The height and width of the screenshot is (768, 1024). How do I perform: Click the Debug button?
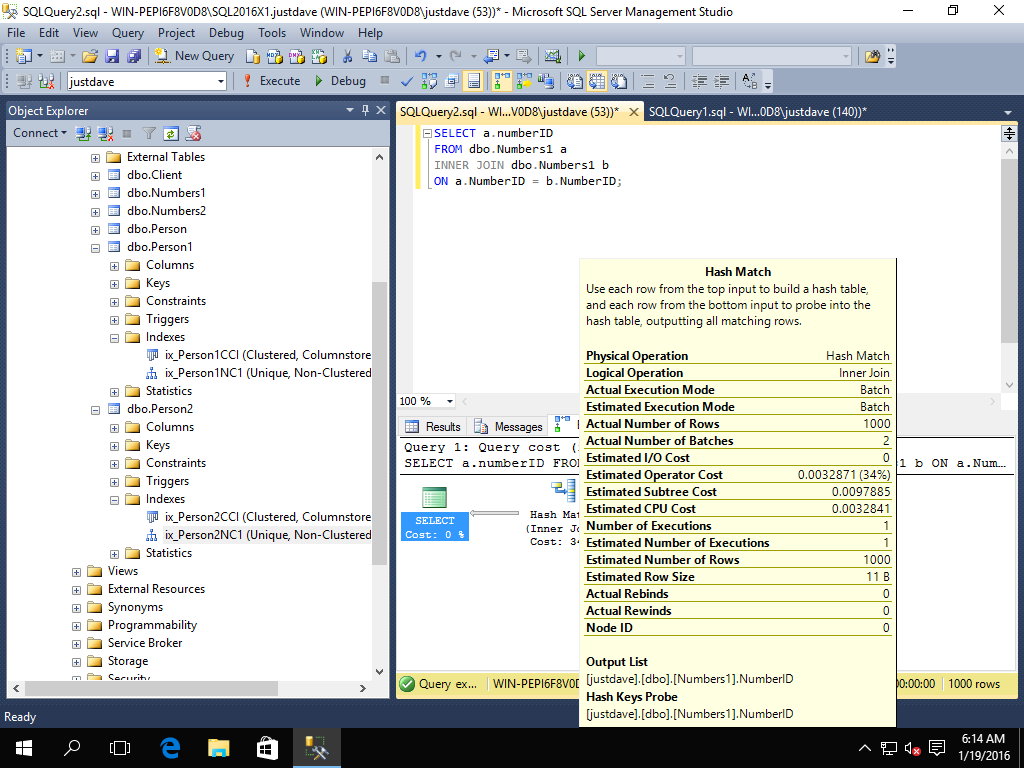point(338,81)
